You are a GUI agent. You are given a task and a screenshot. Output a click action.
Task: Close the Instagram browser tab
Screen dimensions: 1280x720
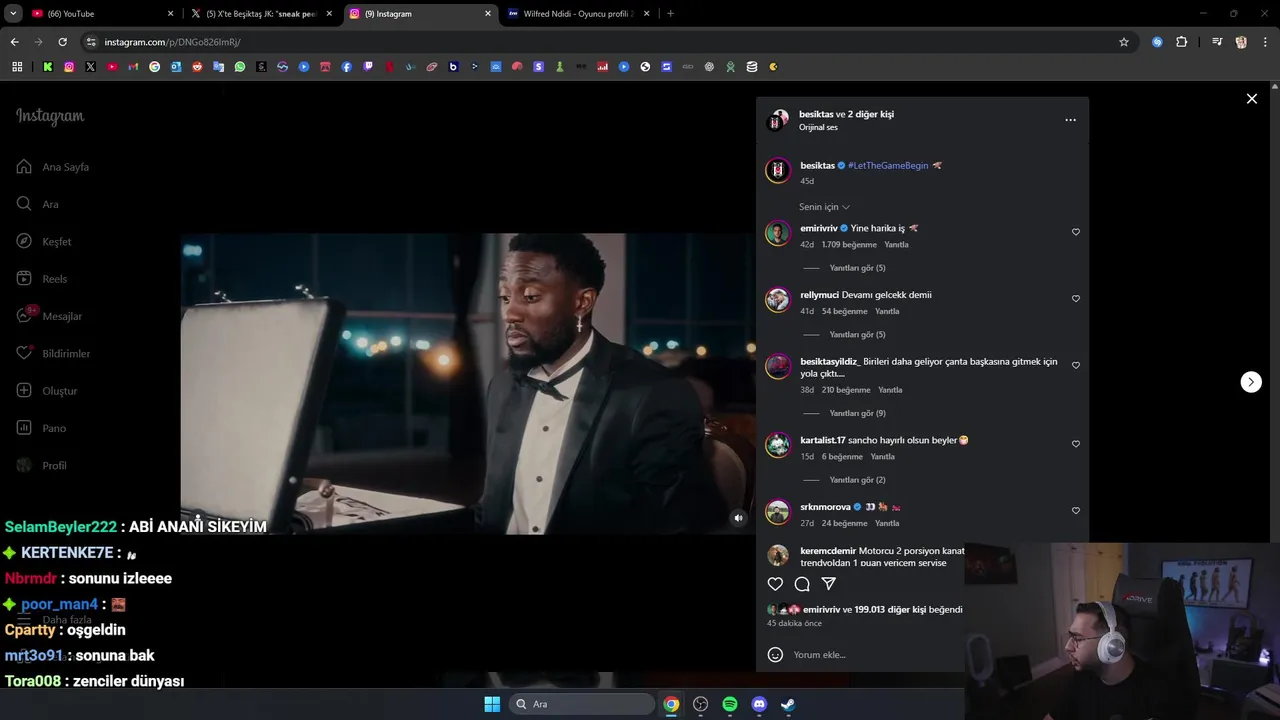pyautogui.click(x=488, y=14)
